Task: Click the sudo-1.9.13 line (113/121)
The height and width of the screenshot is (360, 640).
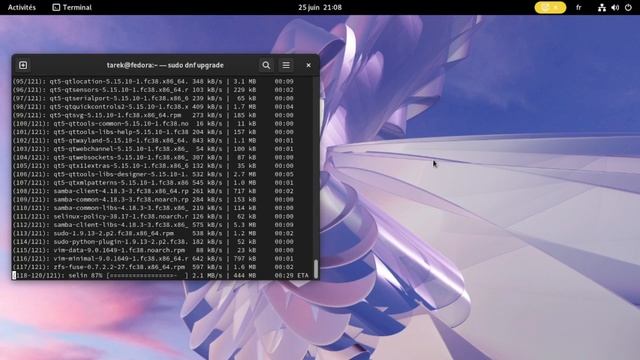Action: coord(153,233)
